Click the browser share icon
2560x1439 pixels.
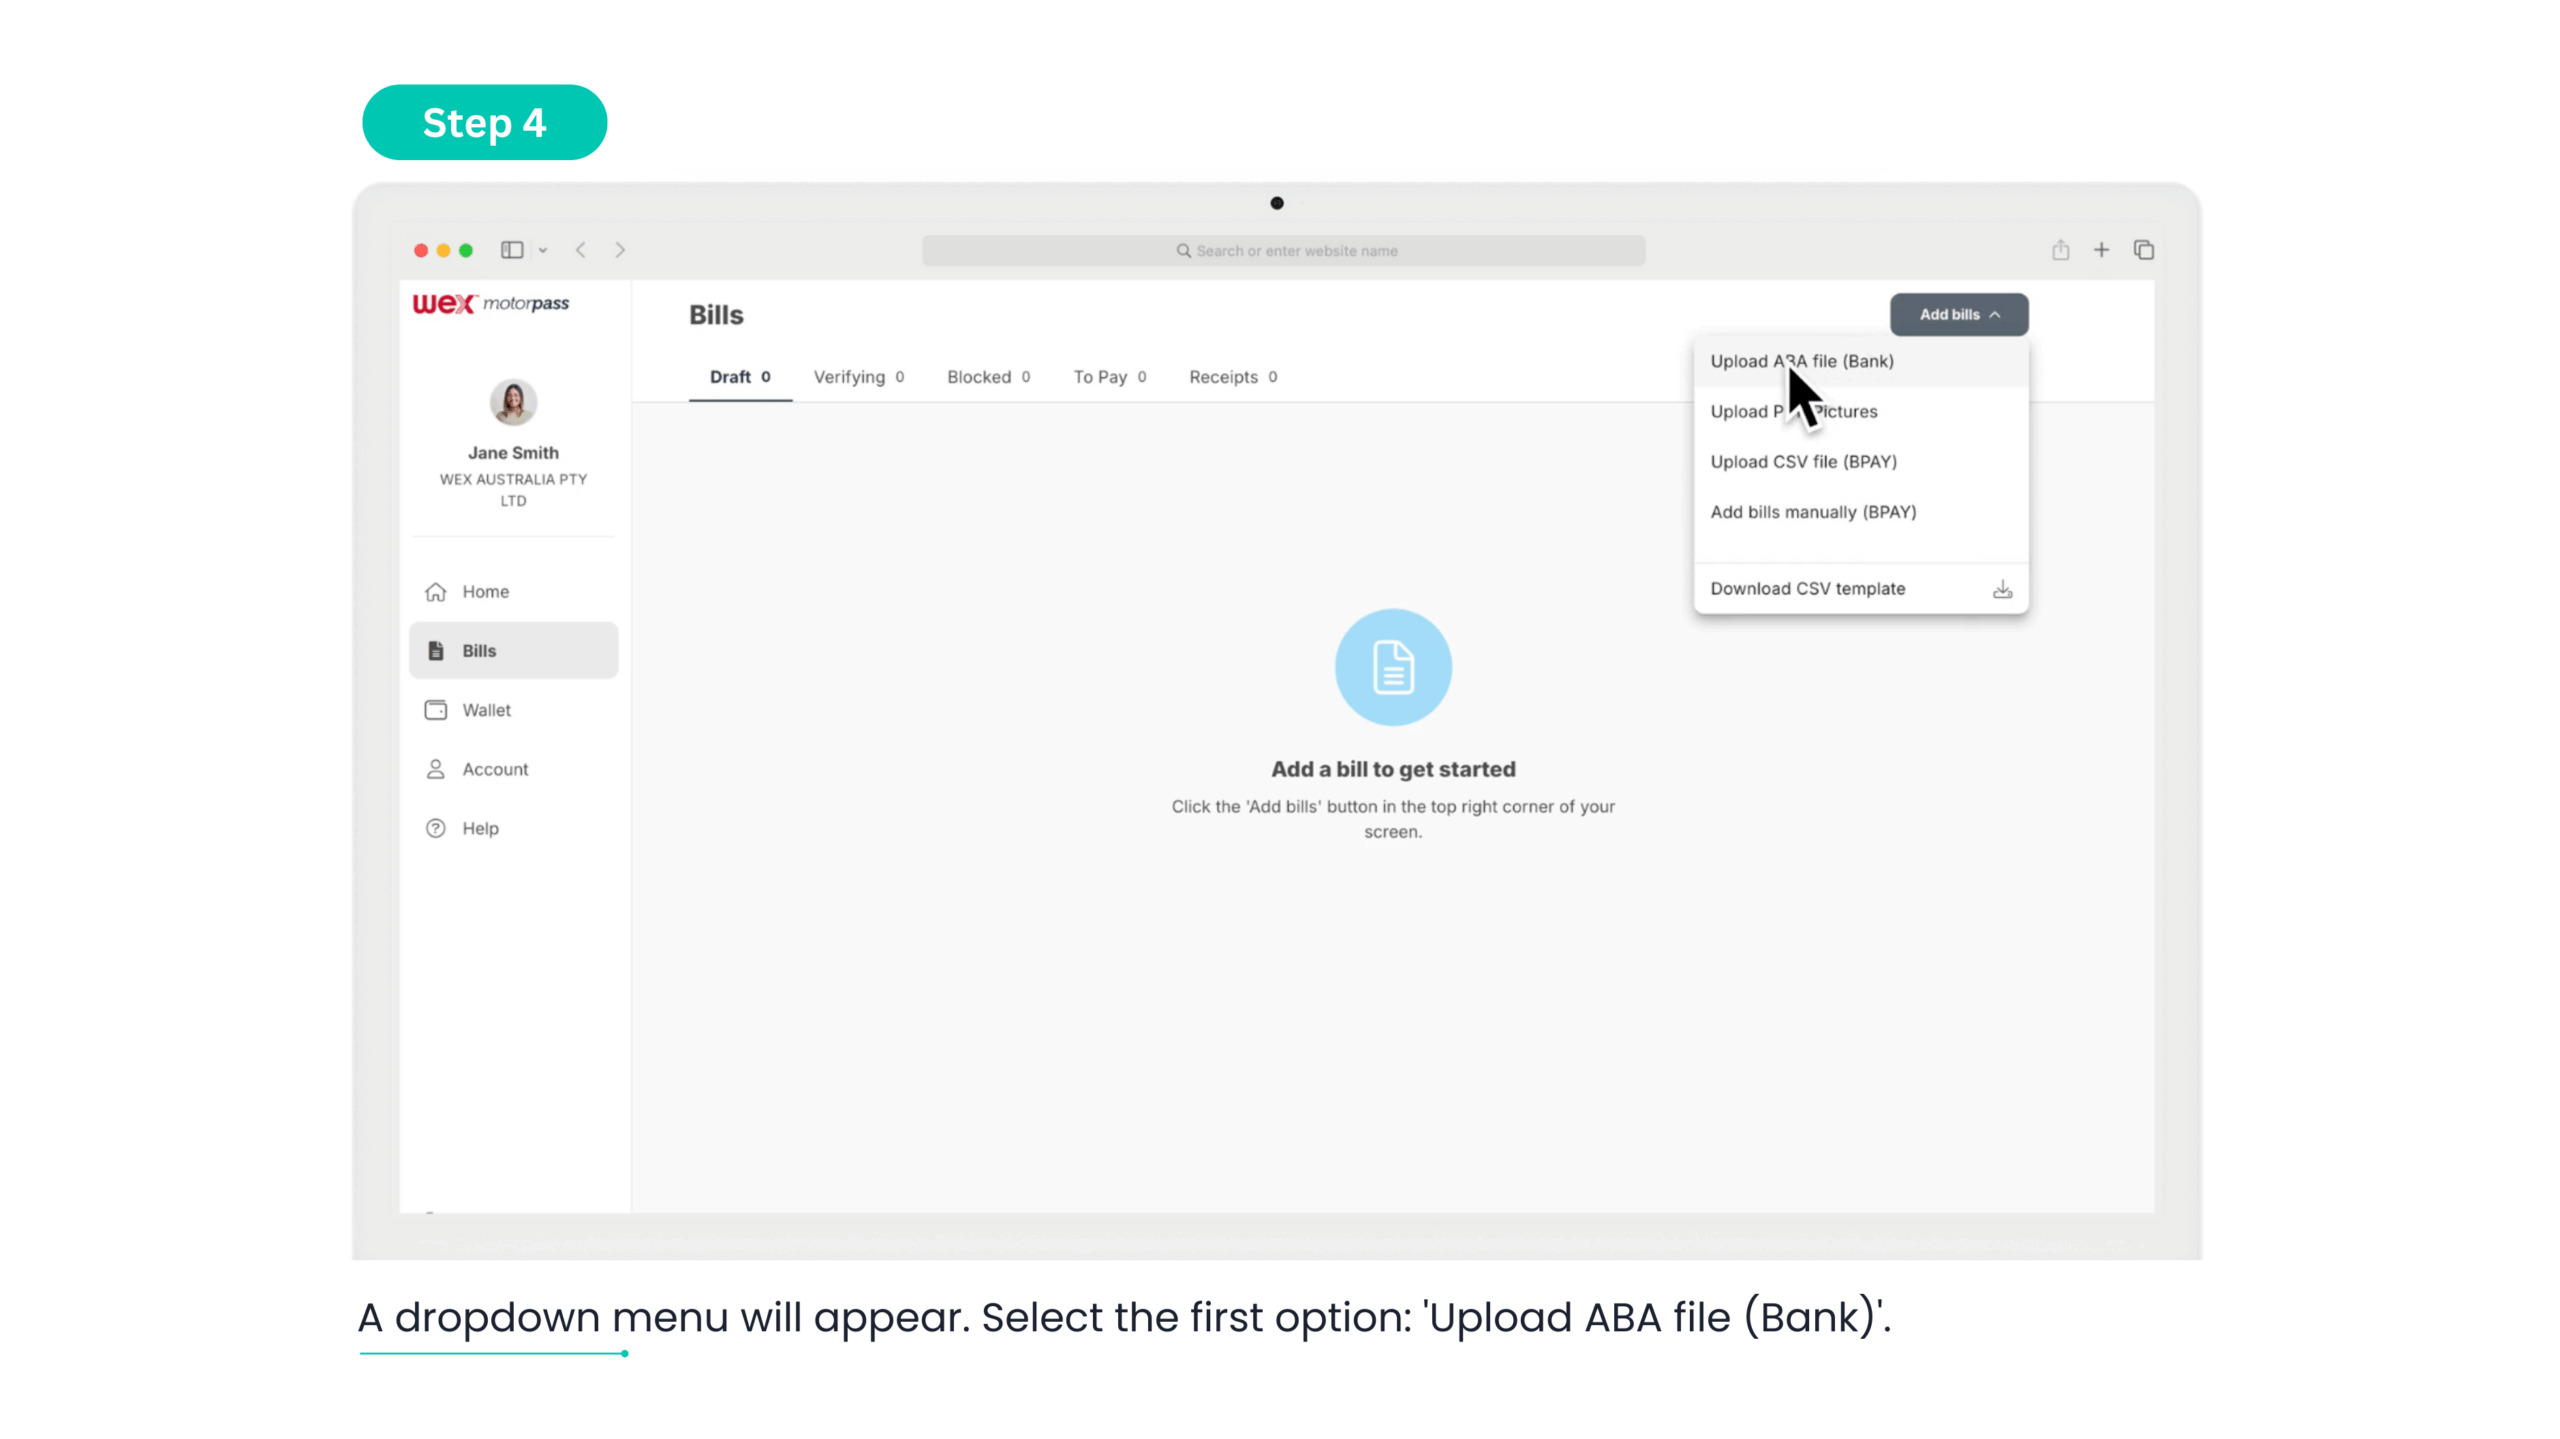tap(2060, 250)
